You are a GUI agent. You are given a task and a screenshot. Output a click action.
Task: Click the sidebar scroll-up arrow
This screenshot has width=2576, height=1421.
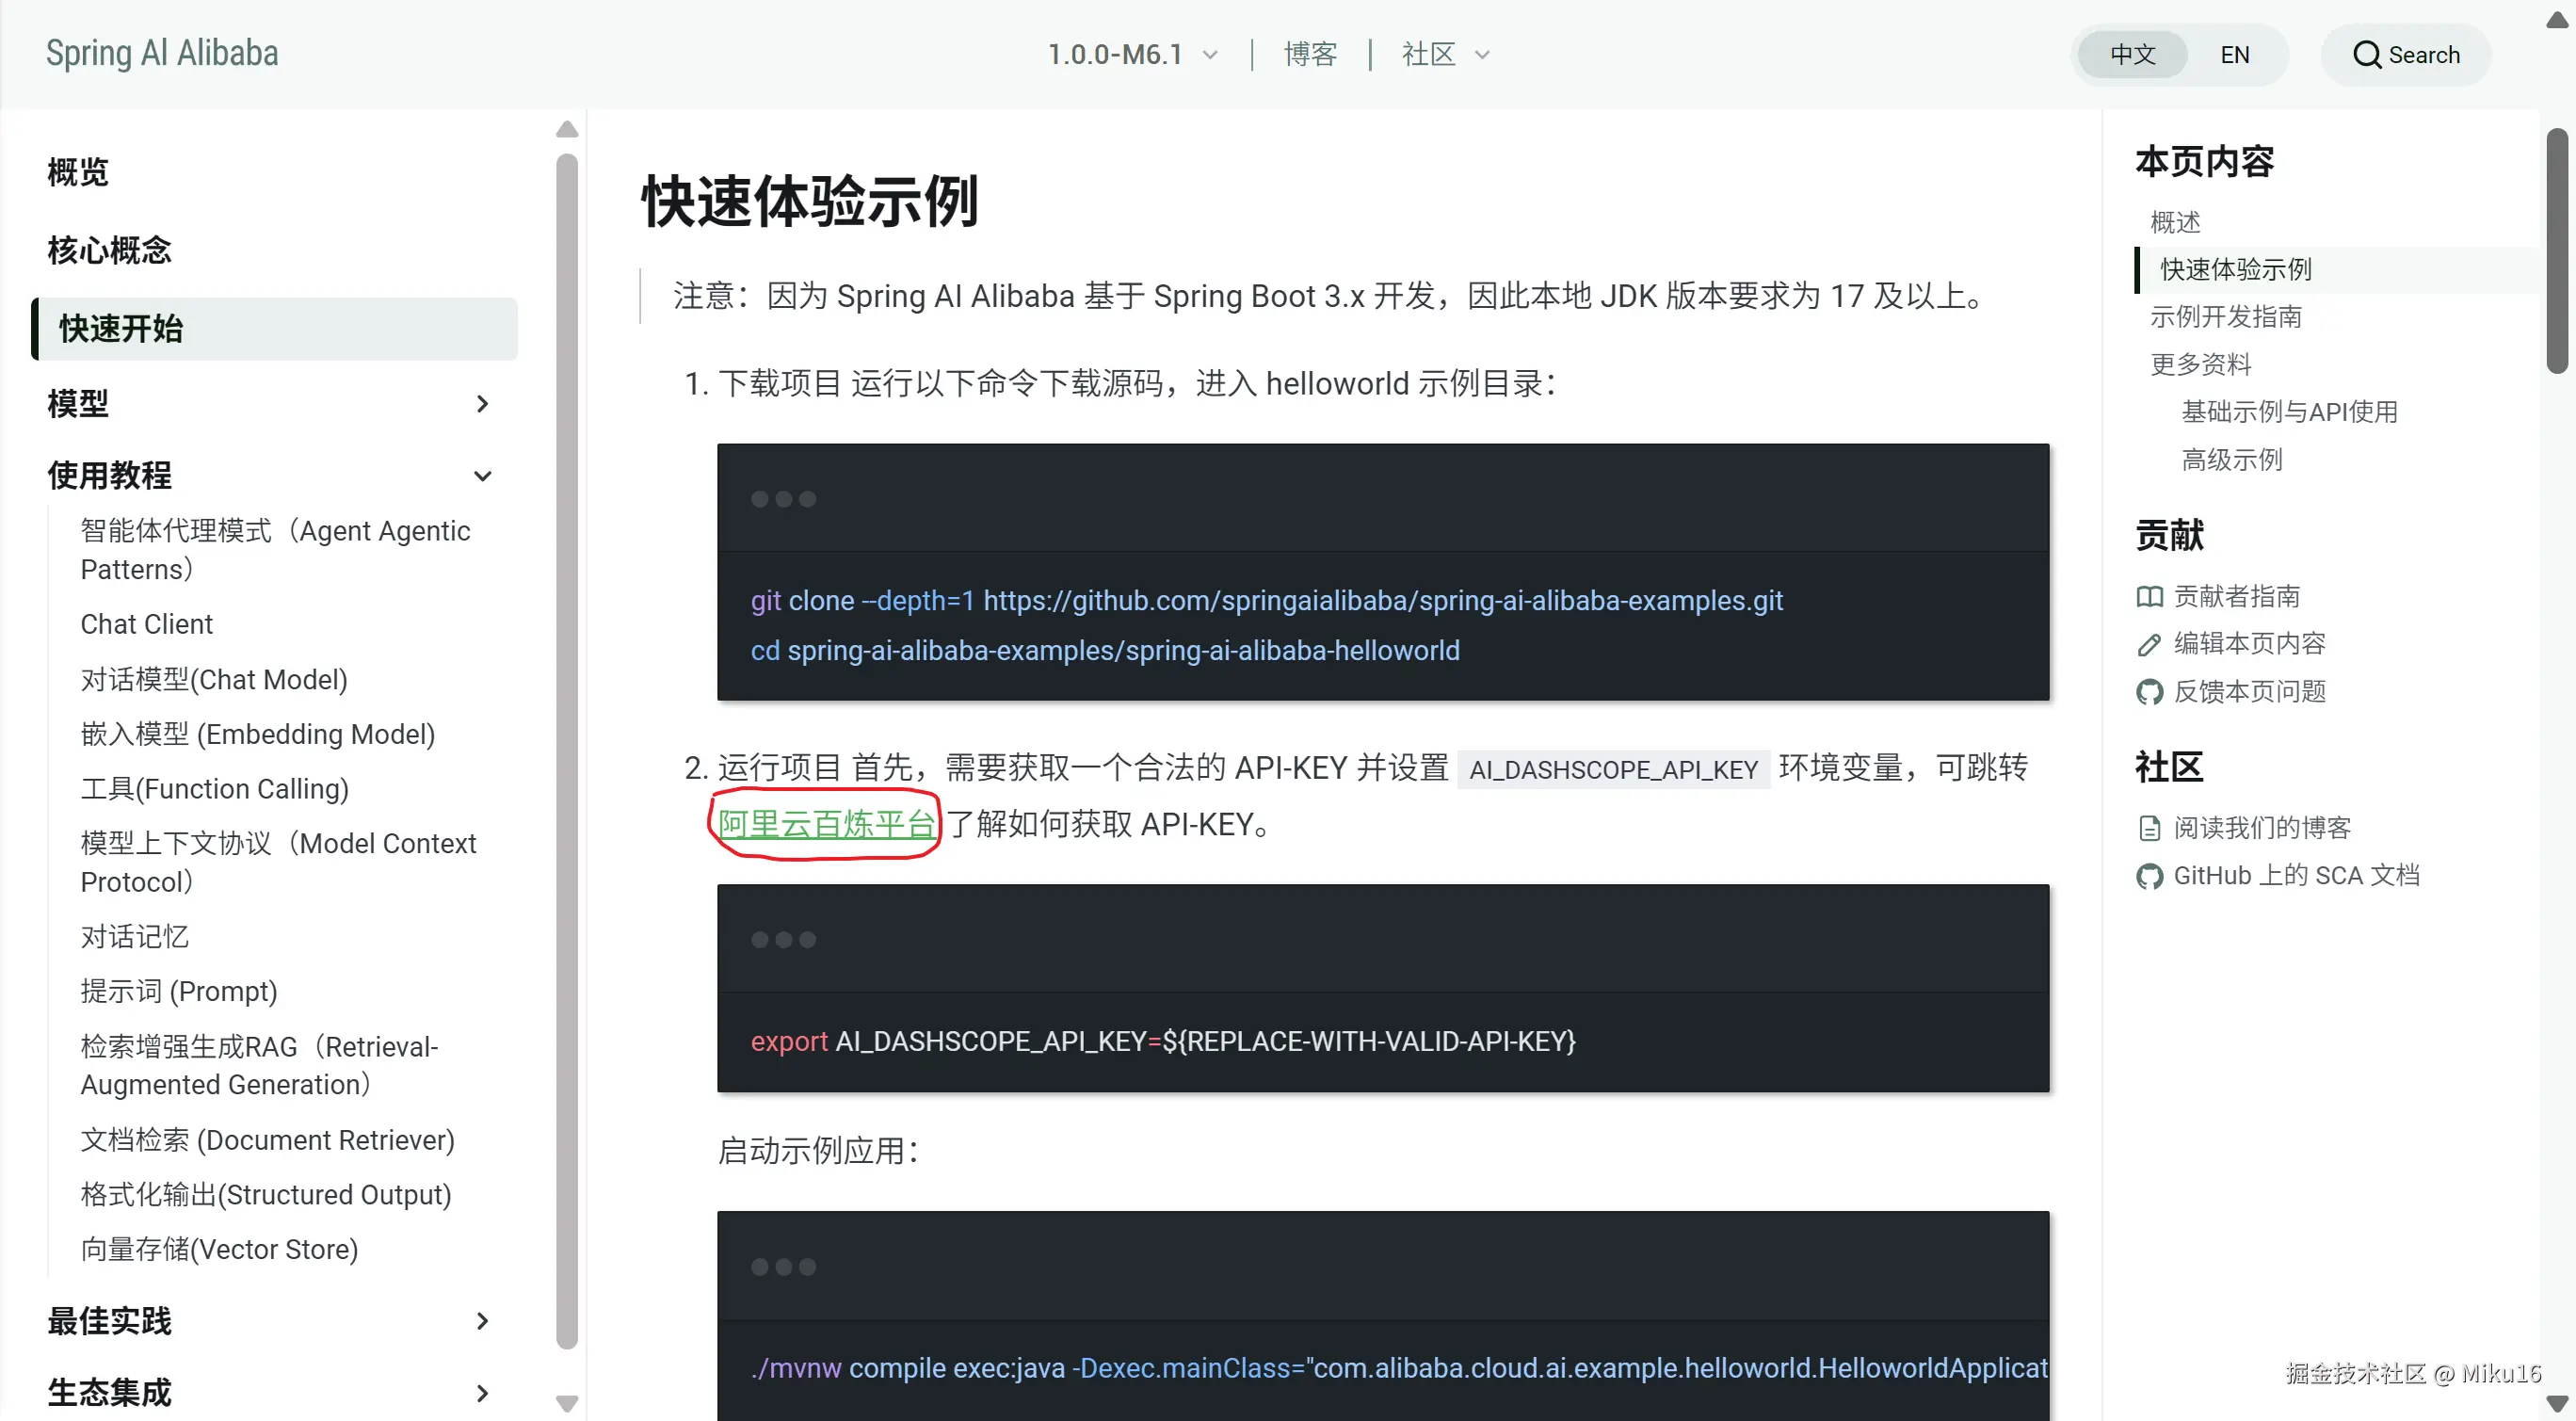click(567, 129)
